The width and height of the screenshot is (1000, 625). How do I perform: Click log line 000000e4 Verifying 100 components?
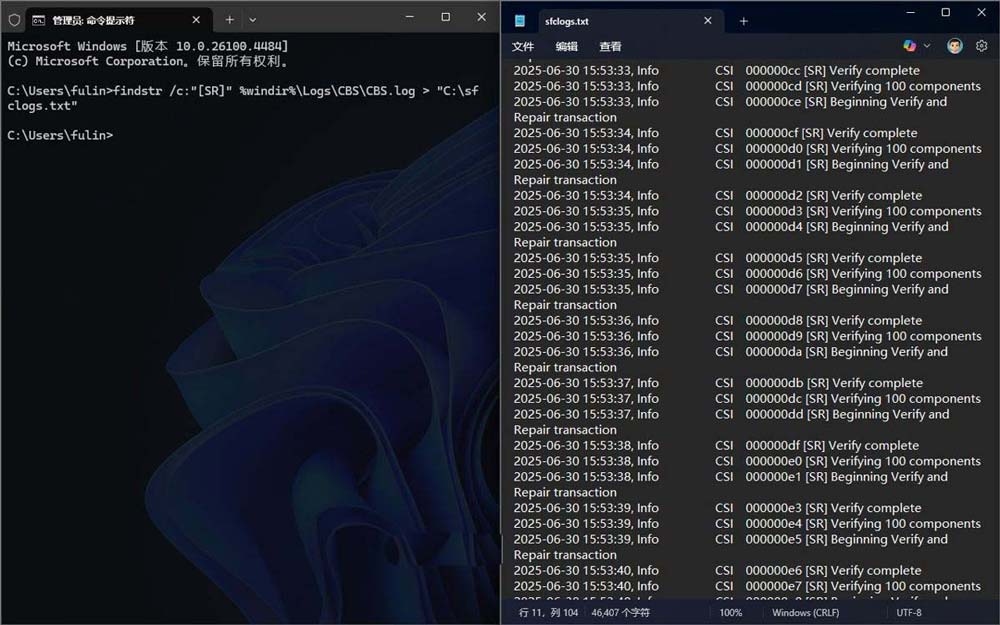click(x=747, y=524)
